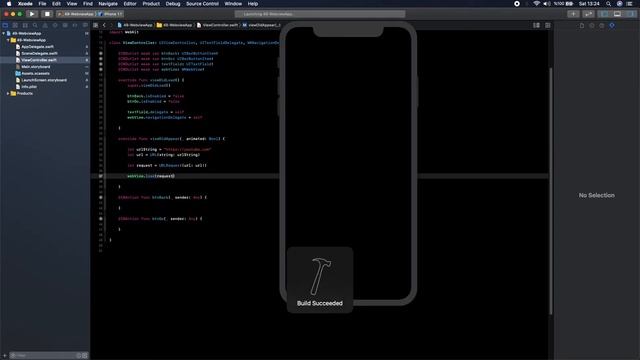Select SceneDelegate.swift in navigator

click(39, 53)
